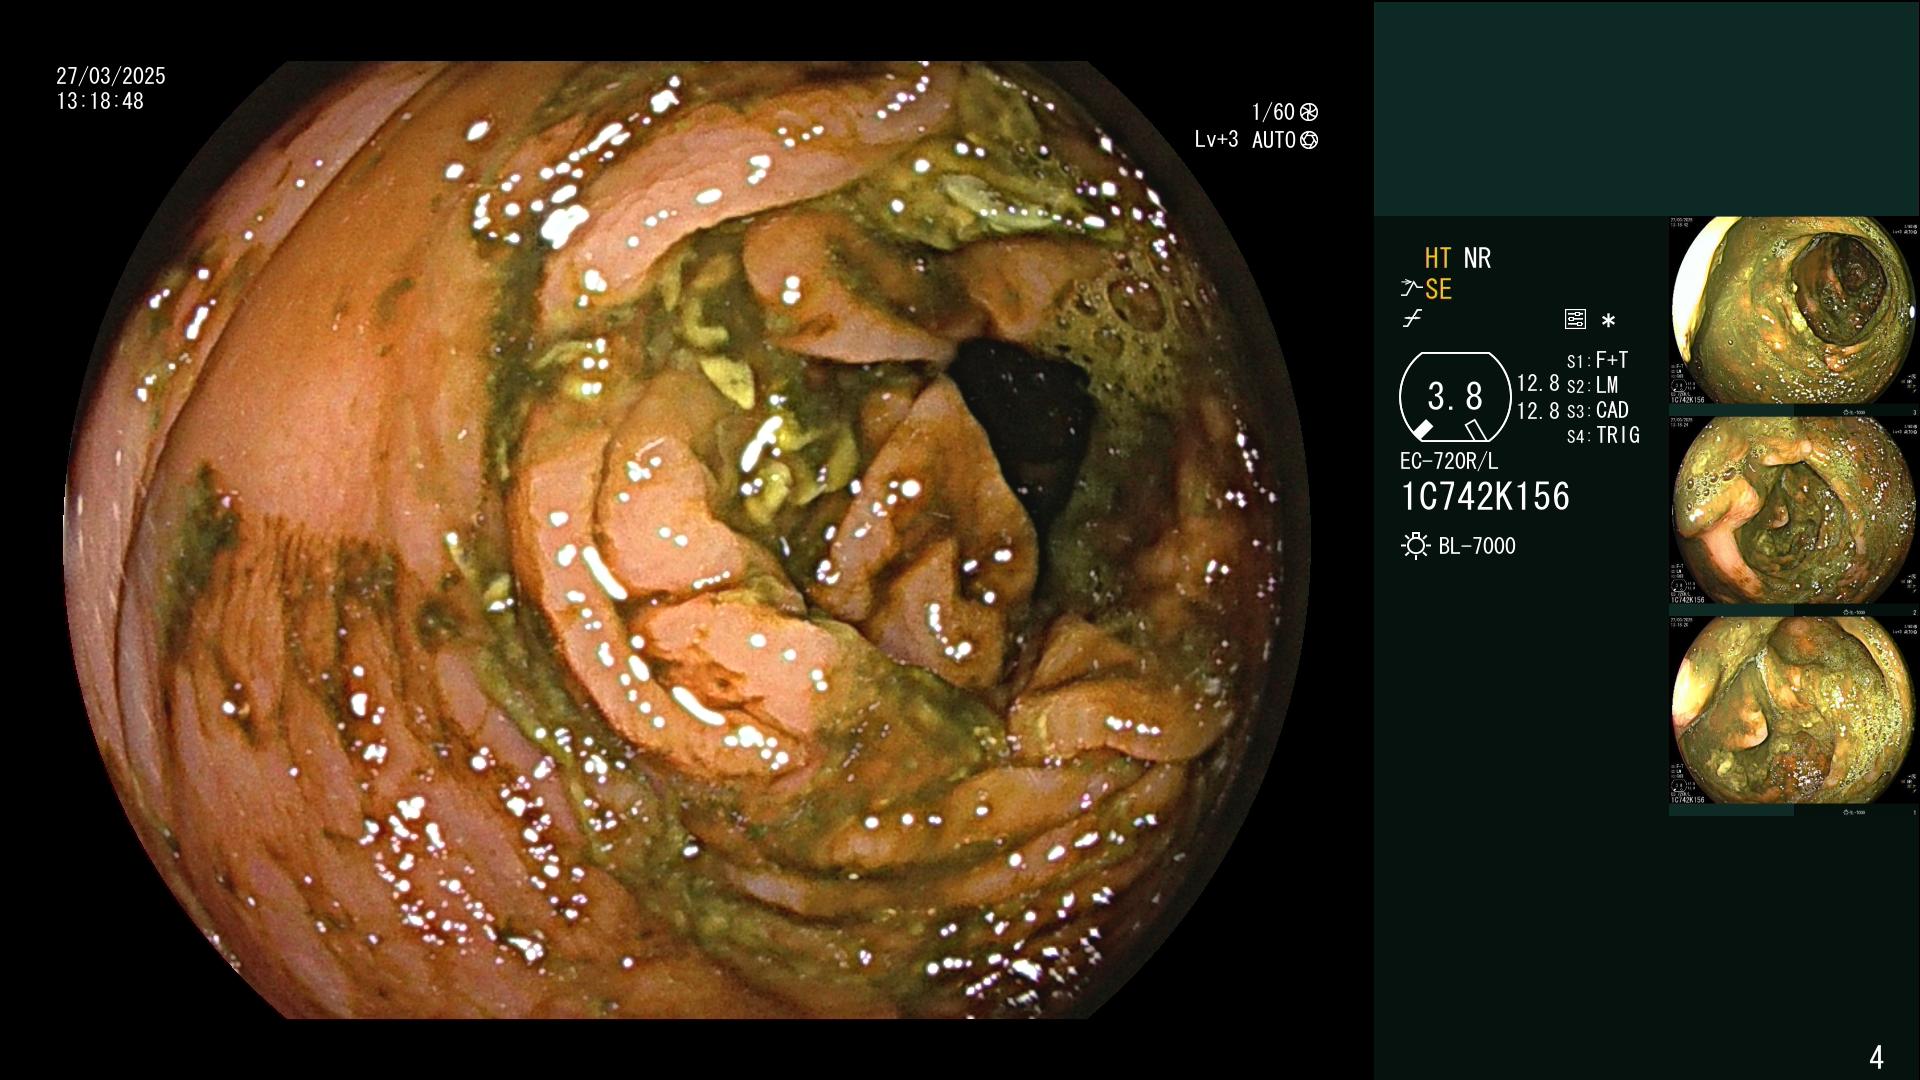Click the upper 12.8 diameter value

pyautogui.click(x=1538, y=383)
